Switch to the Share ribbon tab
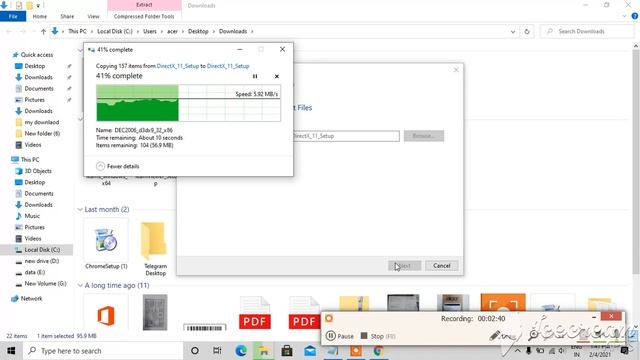 click(67, 16)
